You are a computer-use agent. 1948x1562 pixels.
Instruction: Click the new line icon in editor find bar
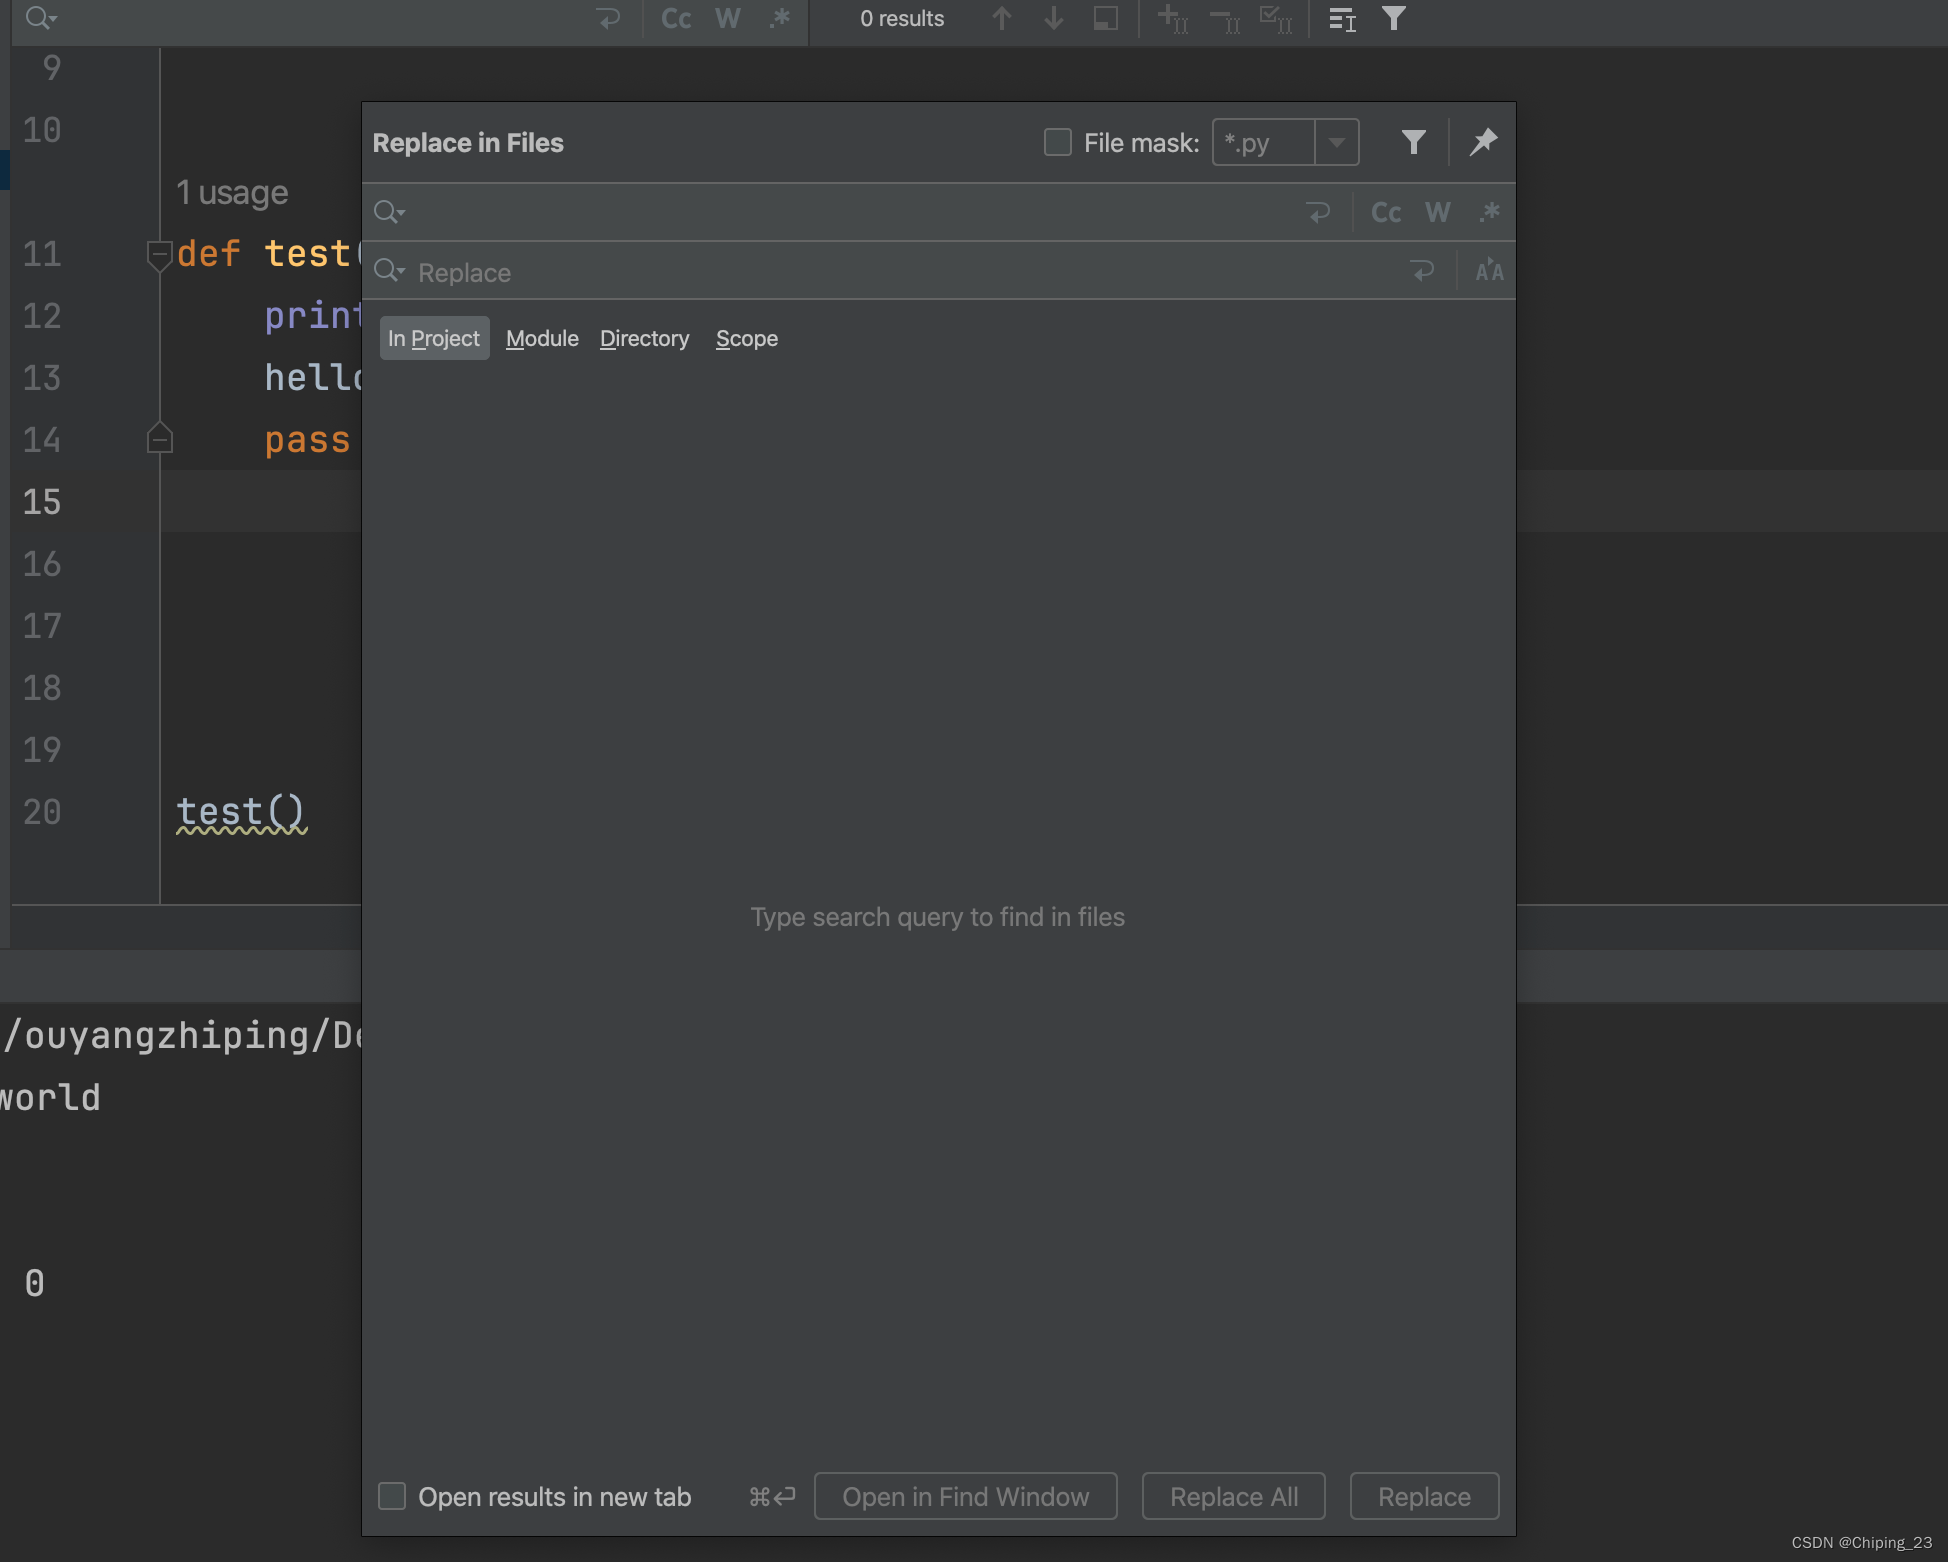point(608,18)
